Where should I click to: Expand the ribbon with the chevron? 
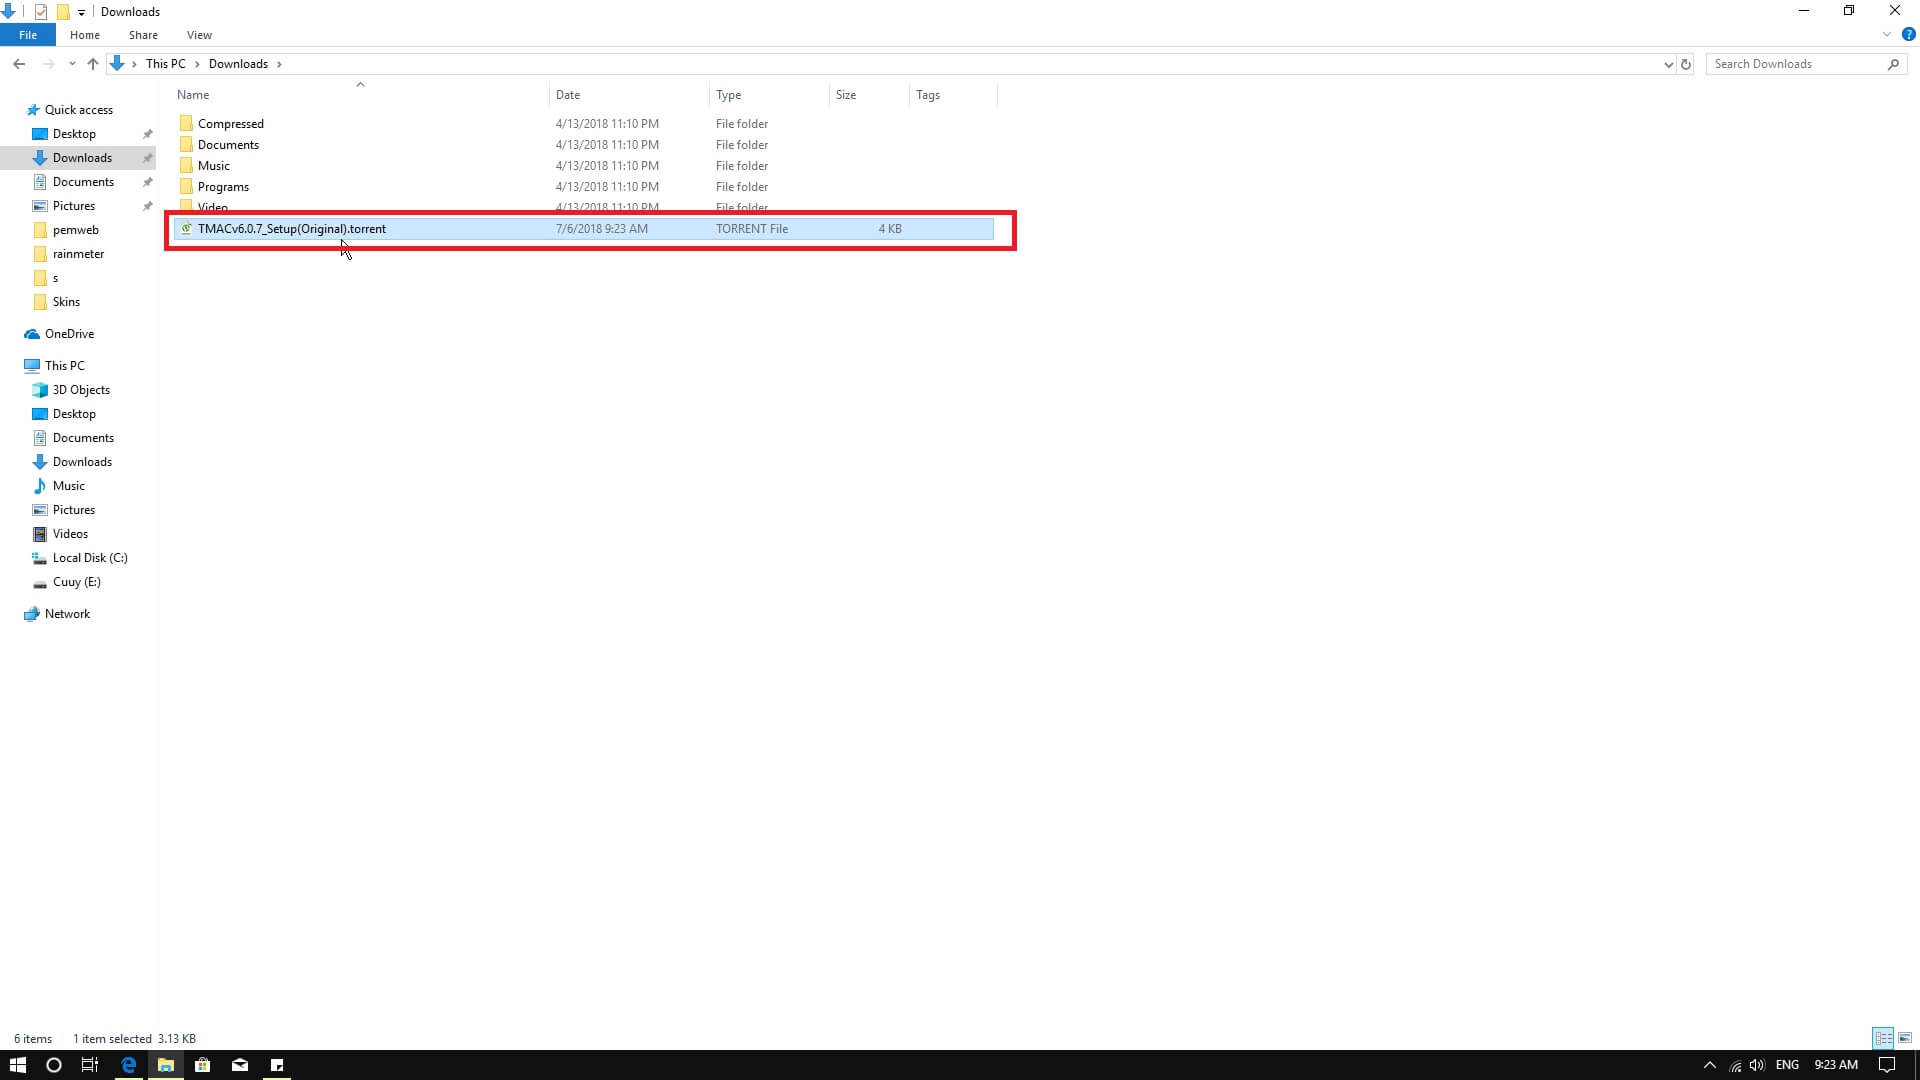[x=1887, y=34]
